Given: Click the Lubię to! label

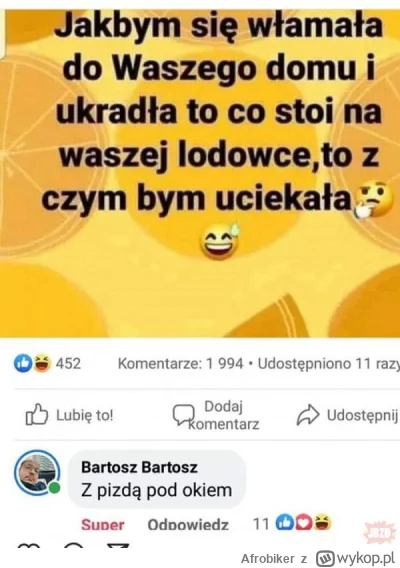Looking at the screenshot, I should pyautogui.click(x=84, y=415).
